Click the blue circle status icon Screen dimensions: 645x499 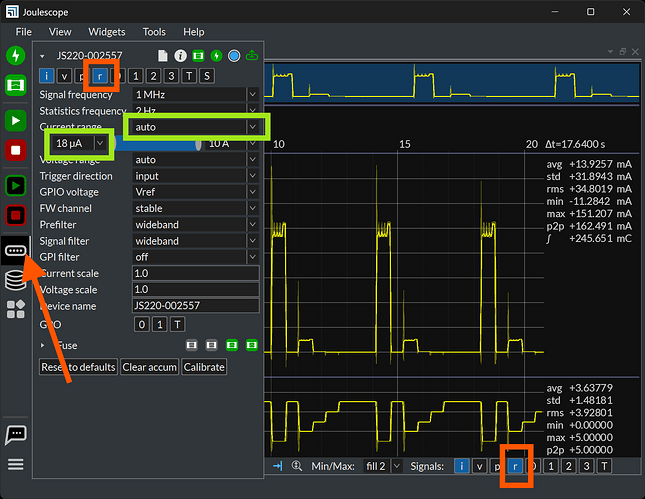click(x=234, y=56)
